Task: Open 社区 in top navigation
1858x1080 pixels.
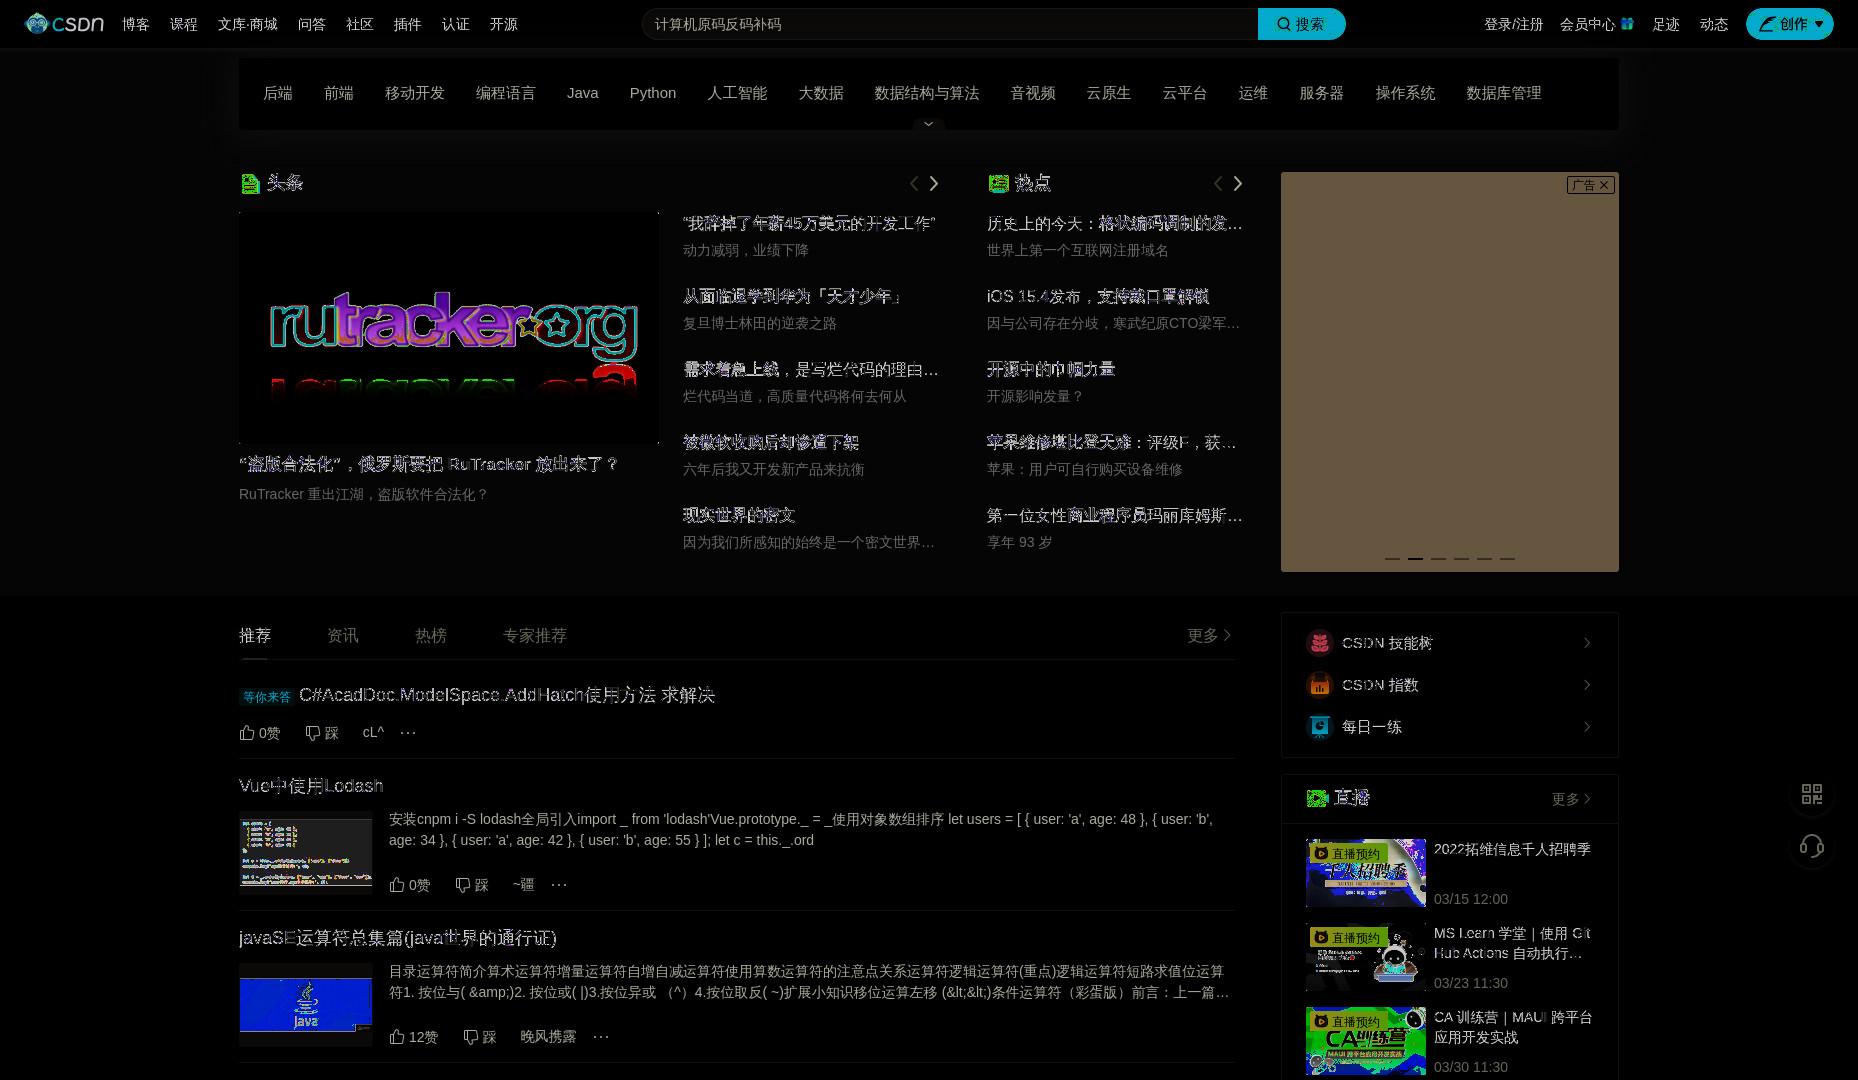Action: pyautogui.click(x=360, y=24)
